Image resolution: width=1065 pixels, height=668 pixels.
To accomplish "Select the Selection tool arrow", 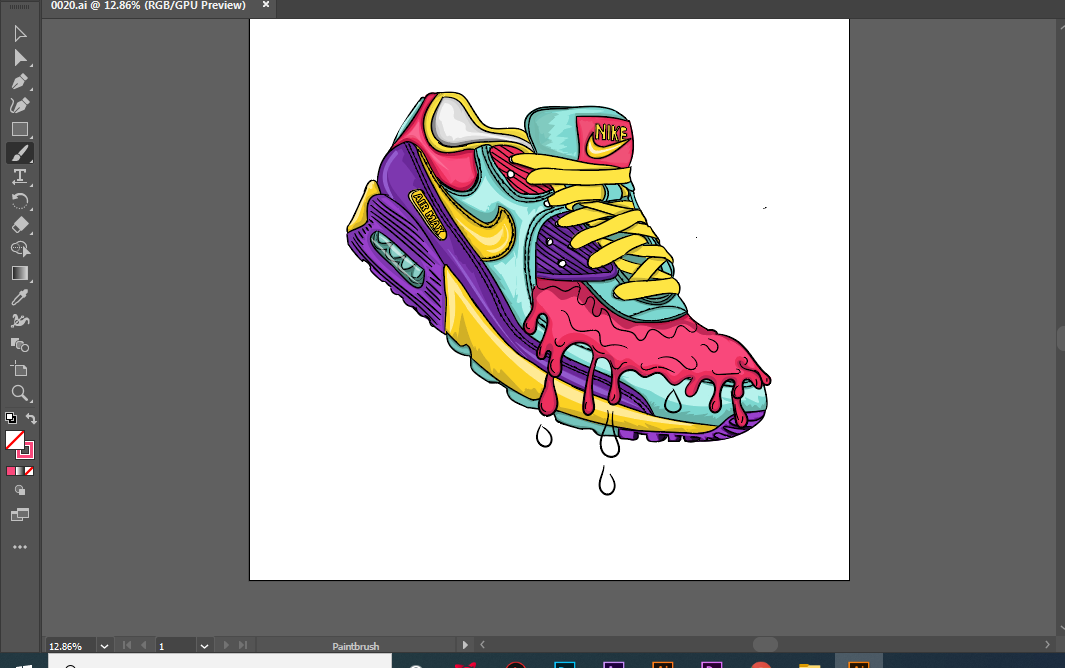I will pyautogui.click(x=20, y=33).
